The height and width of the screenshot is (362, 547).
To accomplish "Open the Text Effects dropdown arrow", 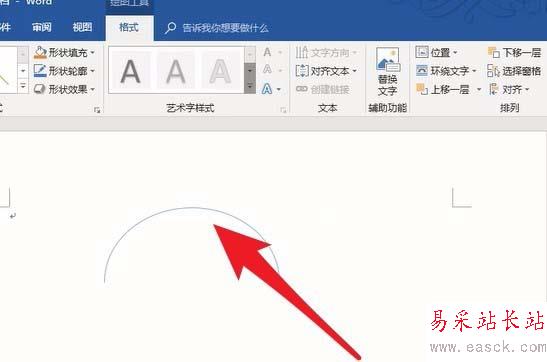I will [x=279, y=89].
